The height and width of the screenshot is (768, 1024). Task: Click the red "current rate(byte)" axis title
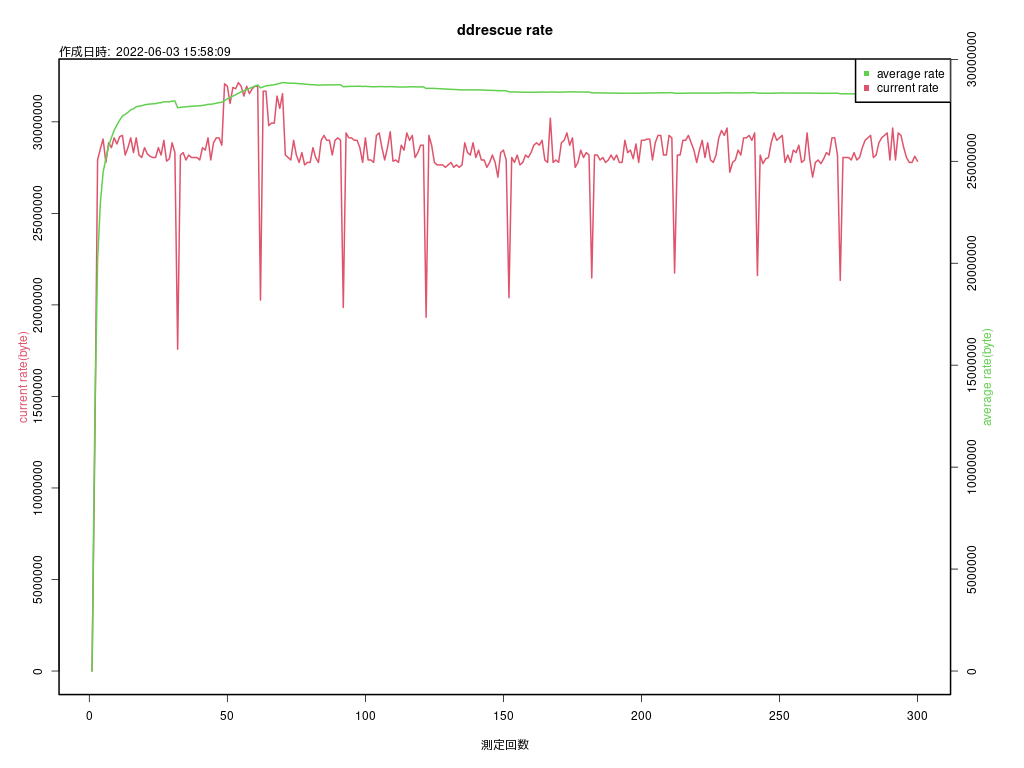24,377
